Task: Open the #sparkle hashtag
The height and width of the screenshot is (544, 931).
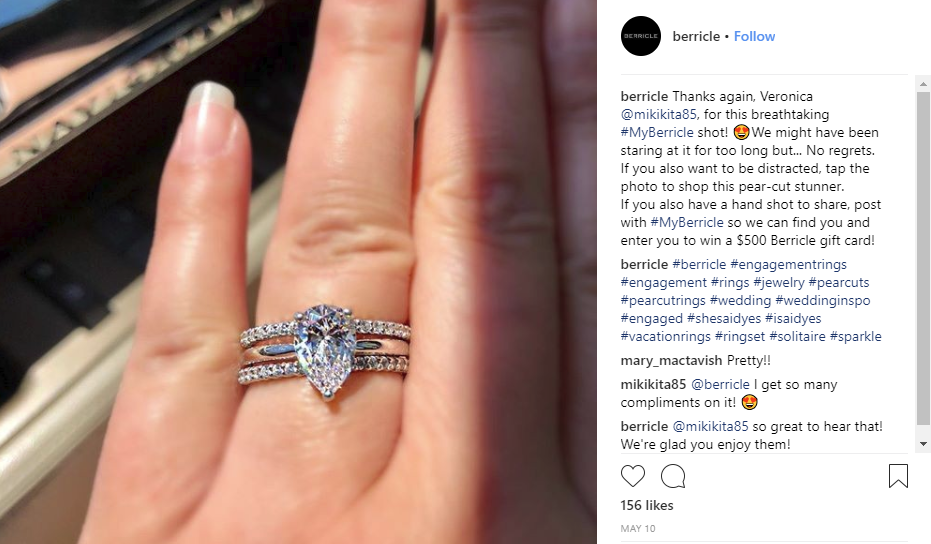Action: click(856, 336)
